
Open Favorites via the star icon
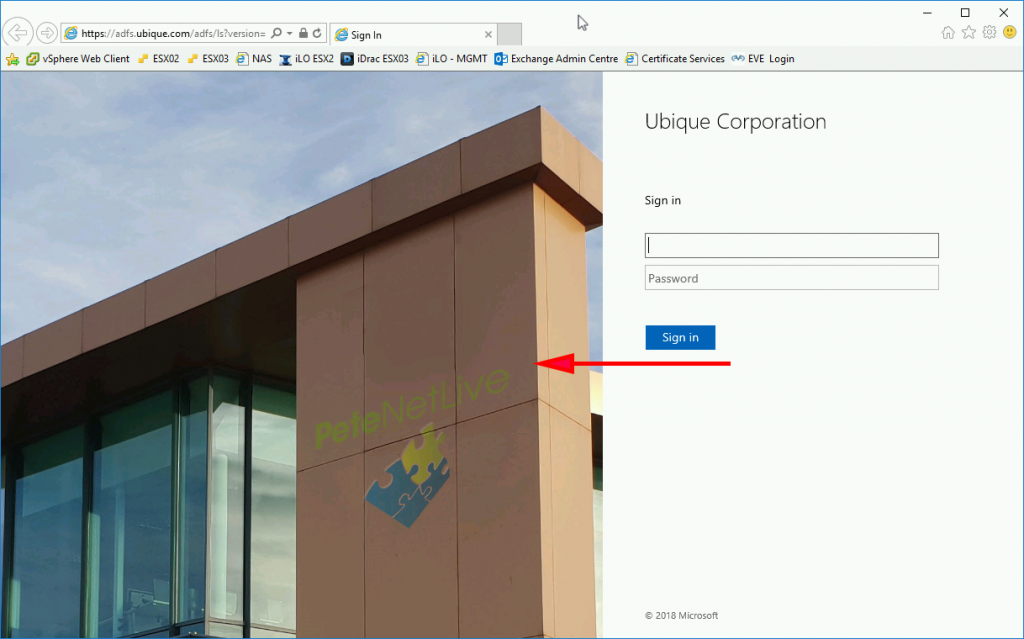point(969,33)
